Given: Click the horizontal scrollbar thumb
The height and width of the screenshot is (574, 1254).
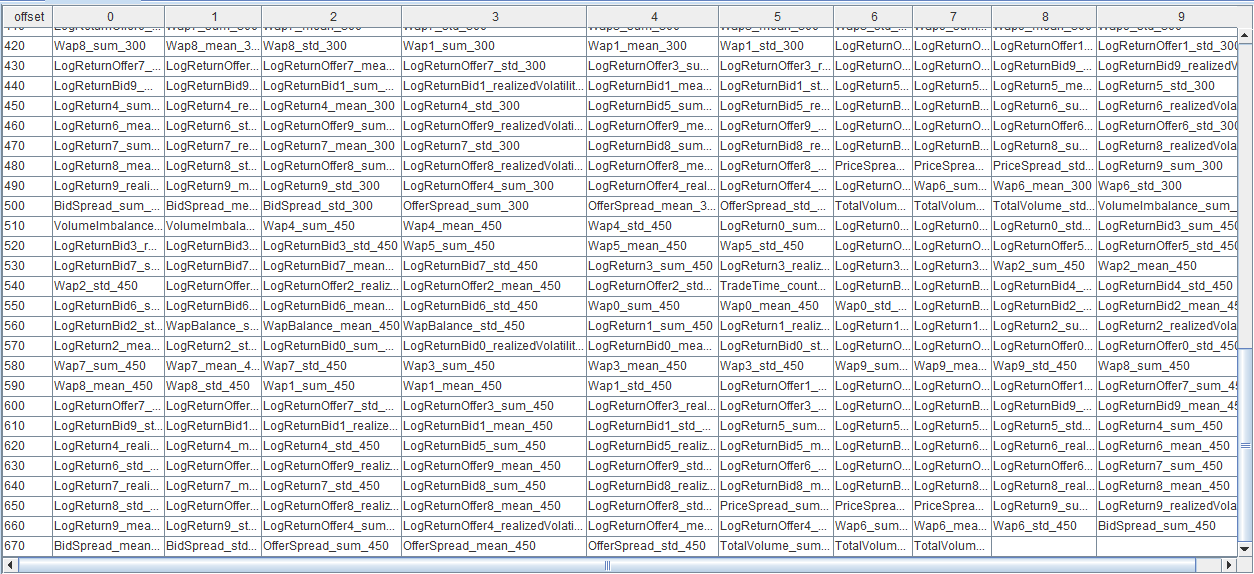Looking at the screenshot, I should (x=606, y=565).
